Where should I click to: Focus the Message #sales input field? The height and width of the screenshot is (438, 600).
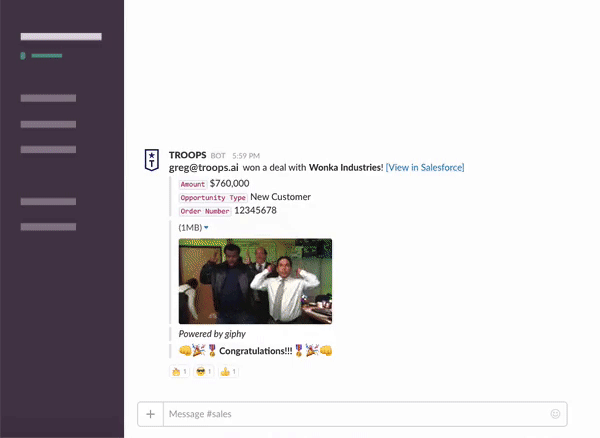click(x=356, y=414)
